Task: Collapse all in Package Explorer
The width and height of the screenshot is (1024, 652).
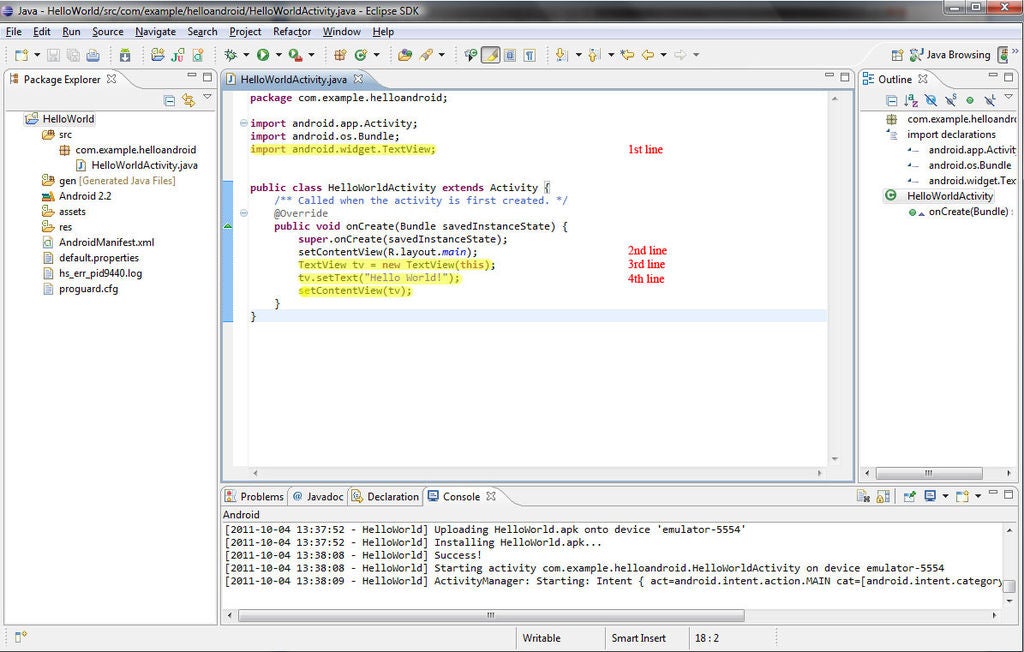Action: [x=170, y=100]
